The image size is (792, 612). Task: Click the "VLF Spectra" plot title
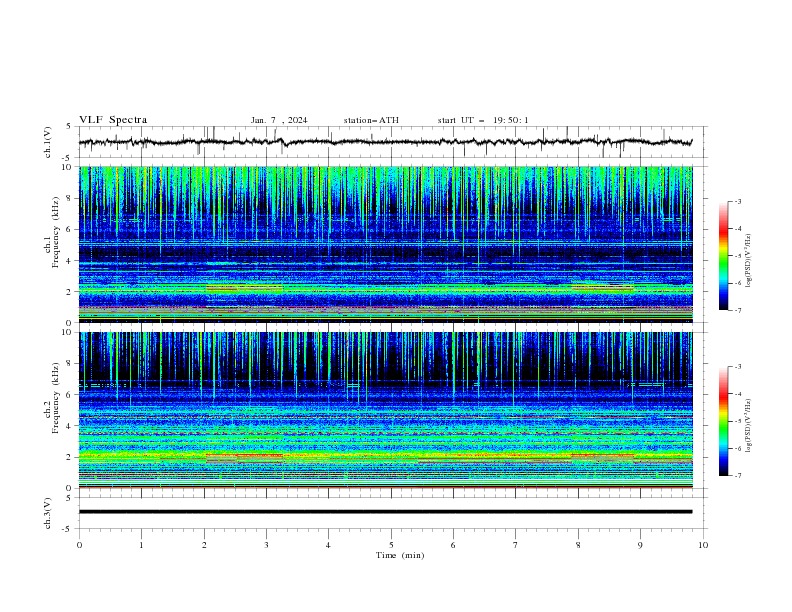(113, 120)
